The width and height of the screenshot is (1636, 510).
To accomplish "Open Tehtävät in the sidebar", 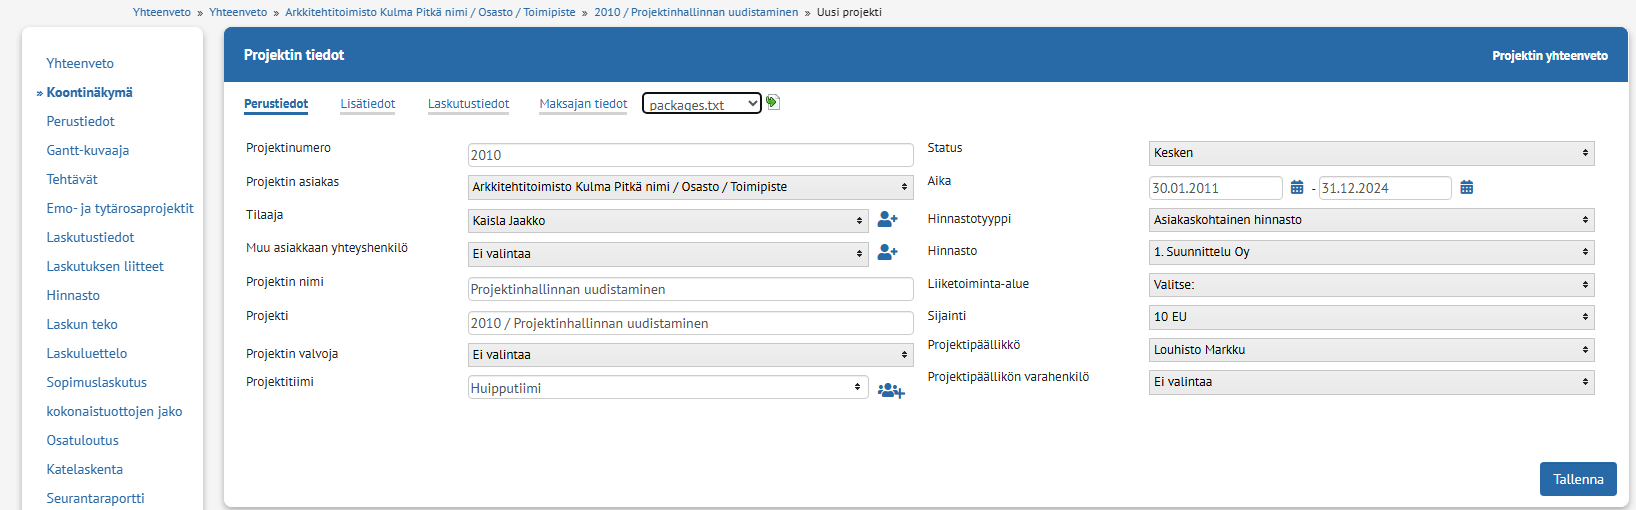I will [x=72, y=179].
